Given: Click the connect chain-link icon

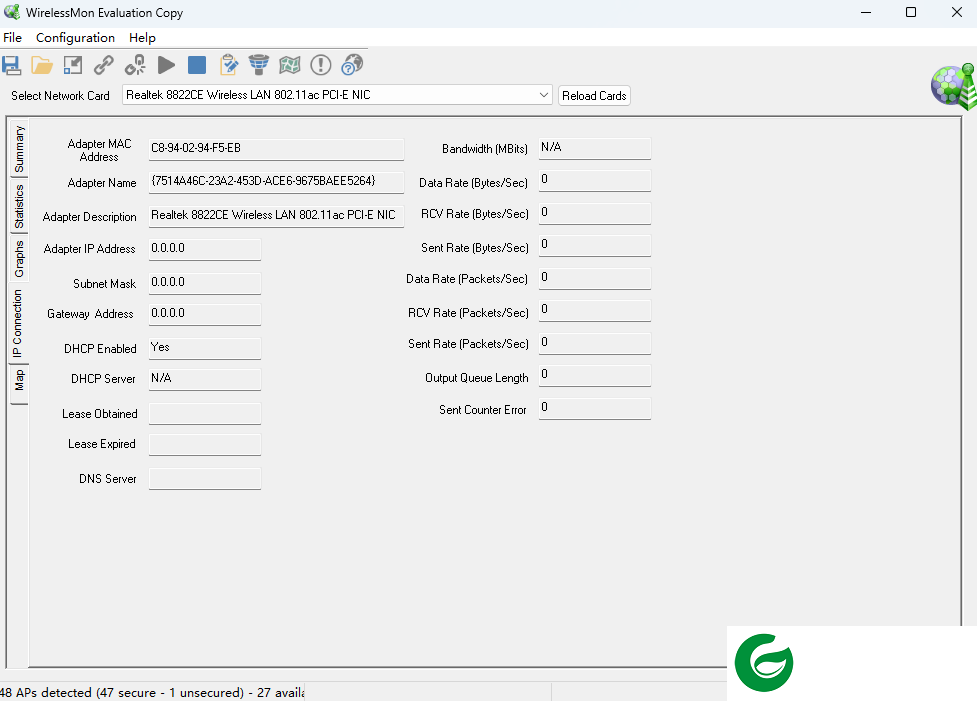Looking at the screenshot, I should point(103,65).
